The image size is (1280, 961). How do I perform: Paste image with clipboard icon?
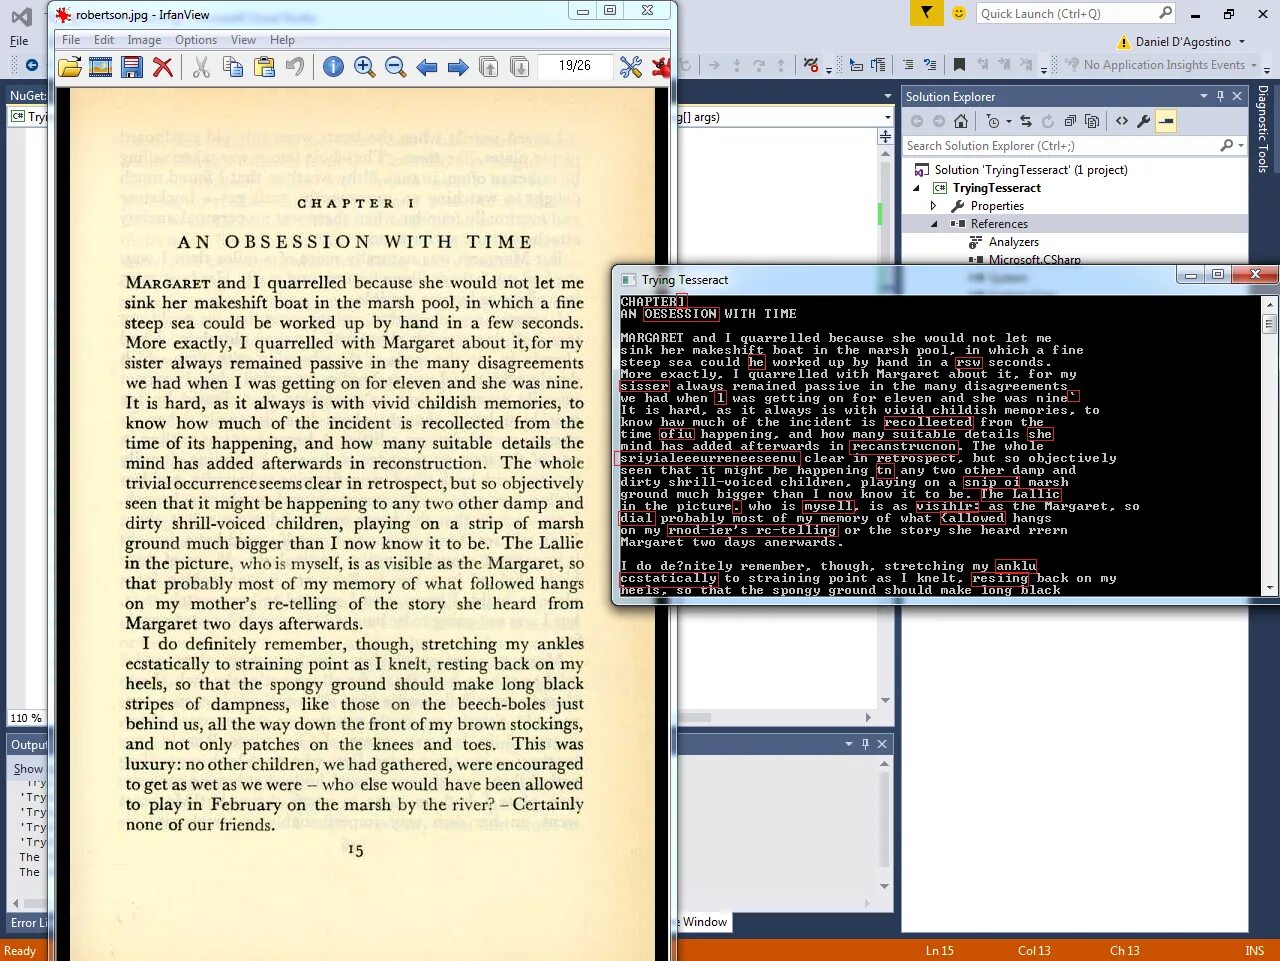pyautogui.click(x=264, y=67)
